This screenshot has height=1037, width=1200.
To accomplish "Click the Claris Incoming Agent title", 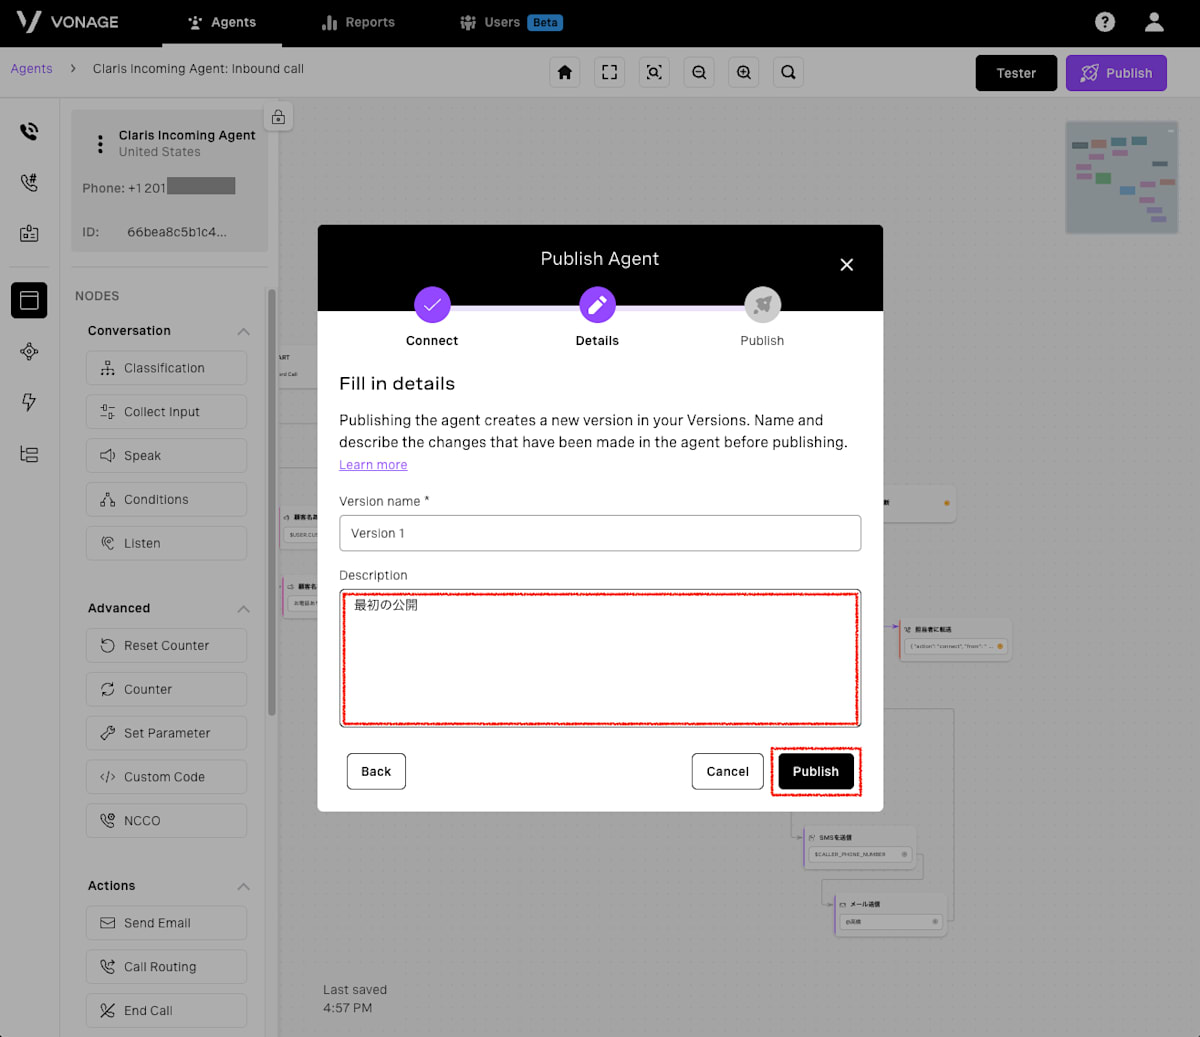I will tap(187, 135).
